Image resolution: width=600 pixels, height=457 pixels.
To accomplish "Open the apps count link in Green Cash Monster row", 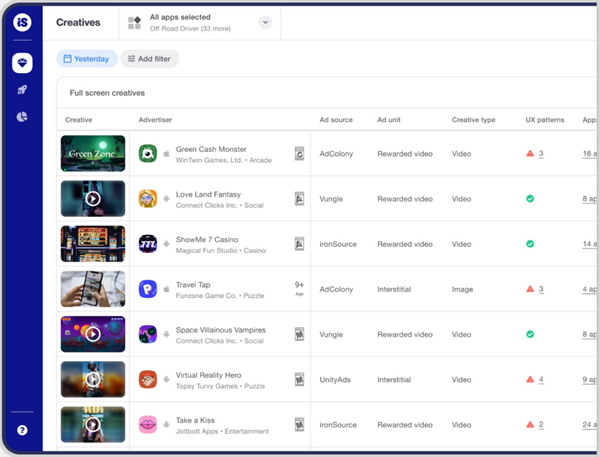I will click(590, 154).
